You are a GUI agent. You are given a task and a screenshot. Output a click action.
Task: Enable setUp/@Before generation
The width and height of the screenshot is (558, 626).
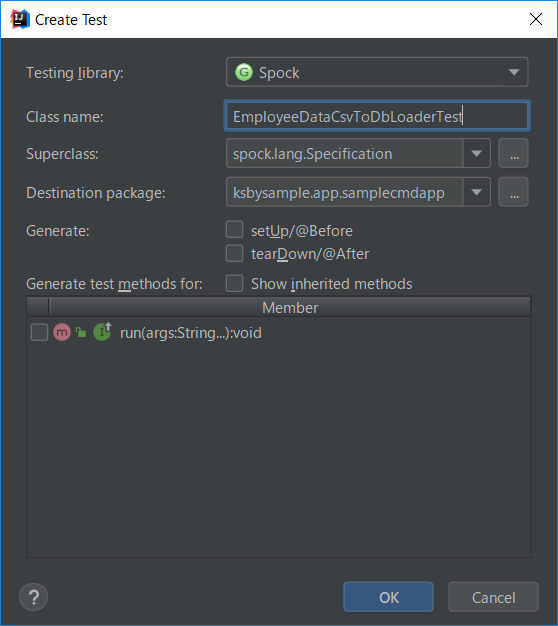(234, 230)
